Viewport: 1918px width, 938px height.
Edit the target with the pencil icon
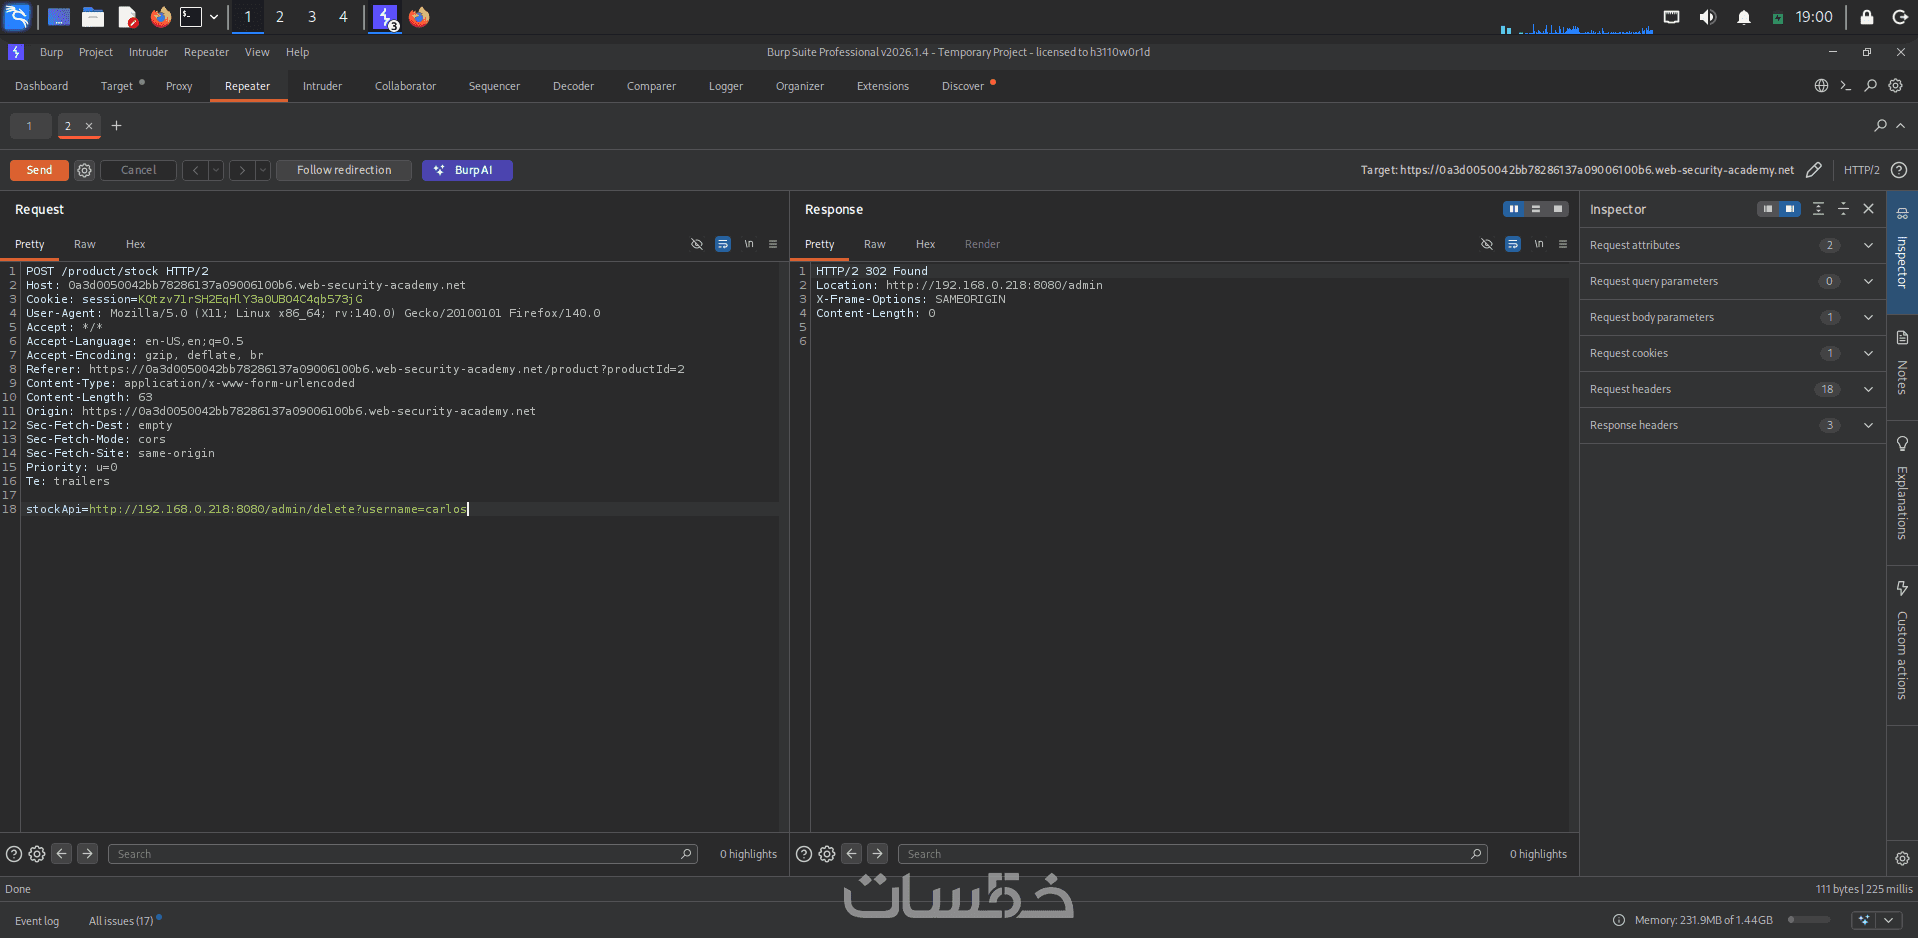[1814, 170]
